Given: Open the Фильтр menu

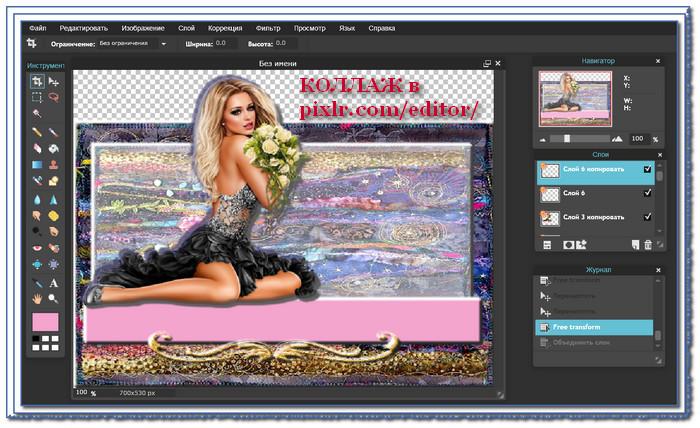Looking at the screenshot, I should point(268,28).
